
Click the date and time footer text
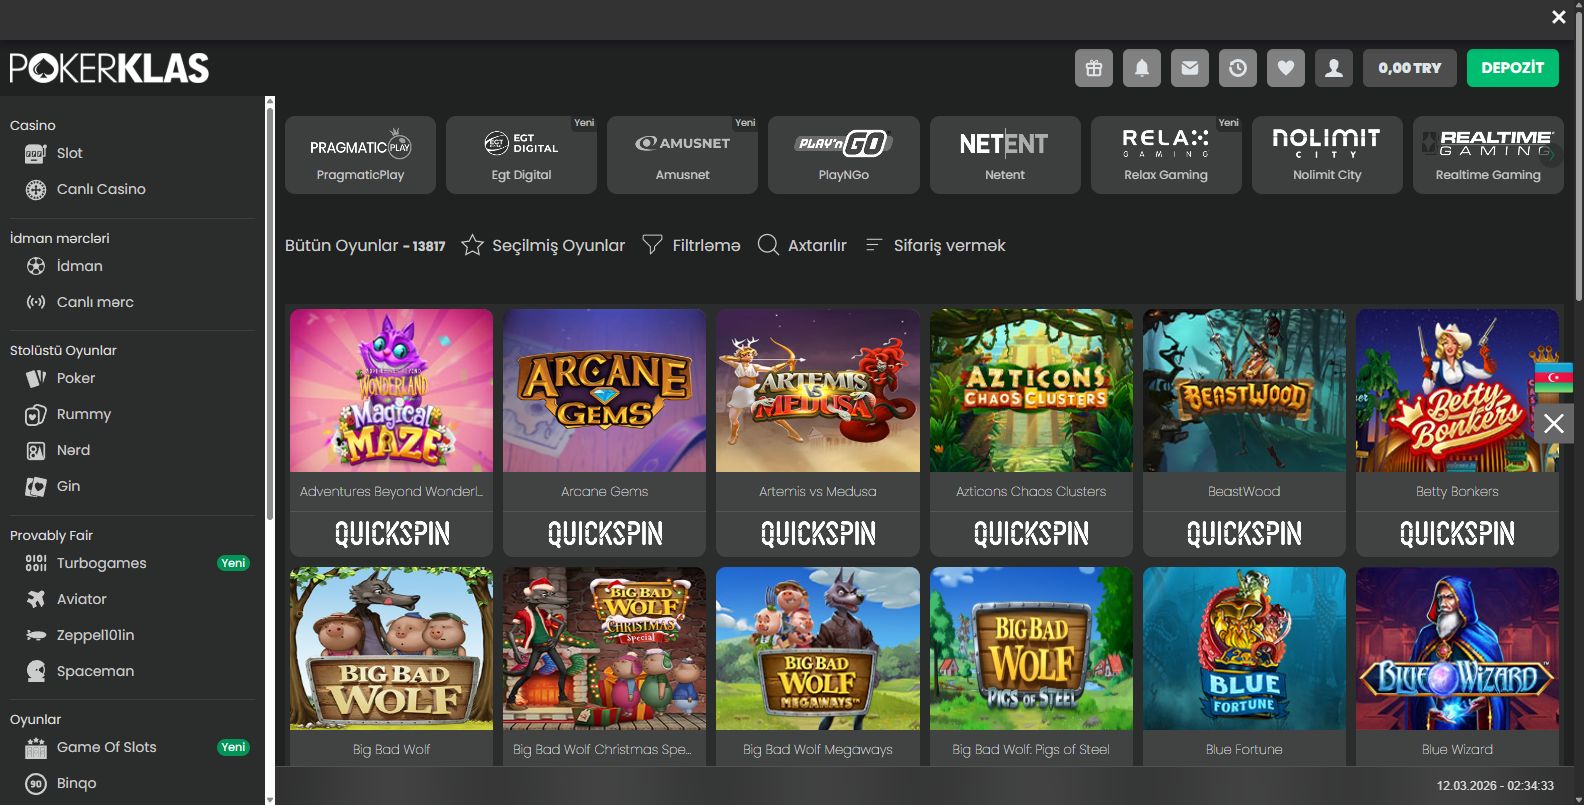coord(1495,786)
